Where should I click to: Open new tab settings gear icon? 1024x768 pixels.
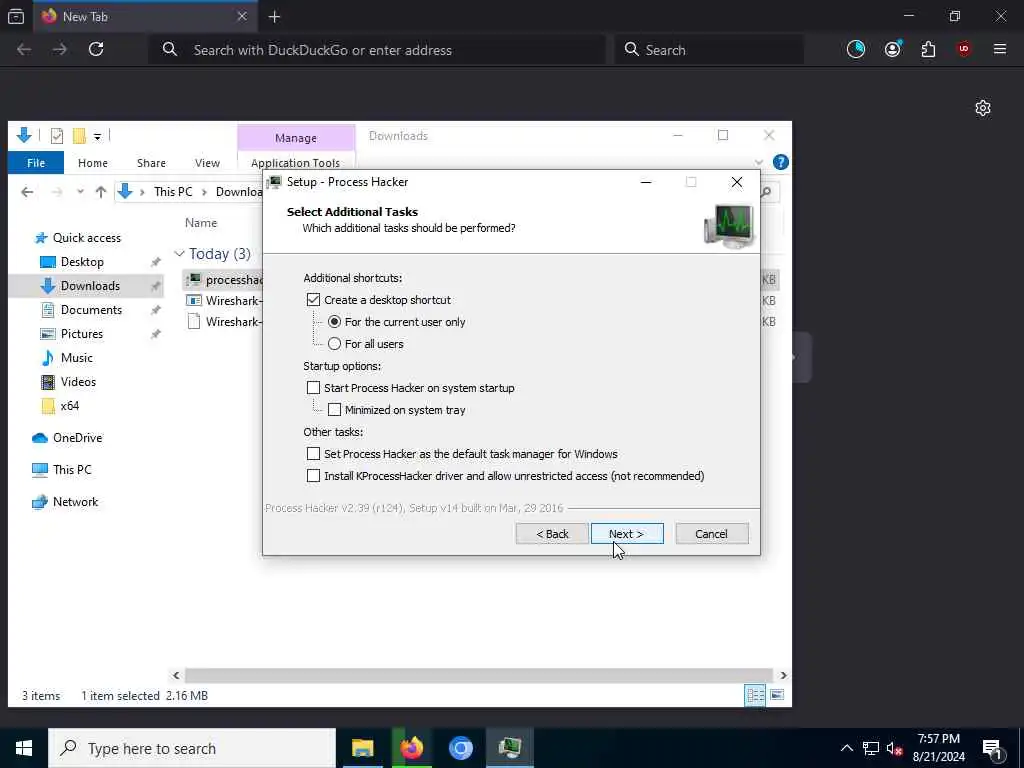point(983,108)
